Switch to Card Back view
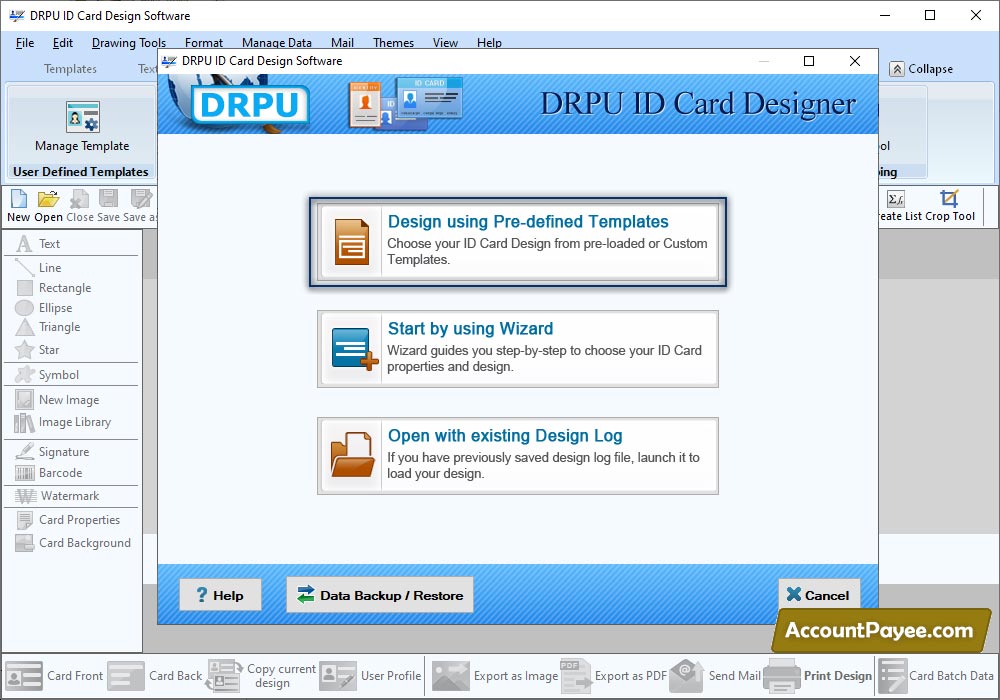Viewport: 1000px width, 700px height. pos(155,676)
